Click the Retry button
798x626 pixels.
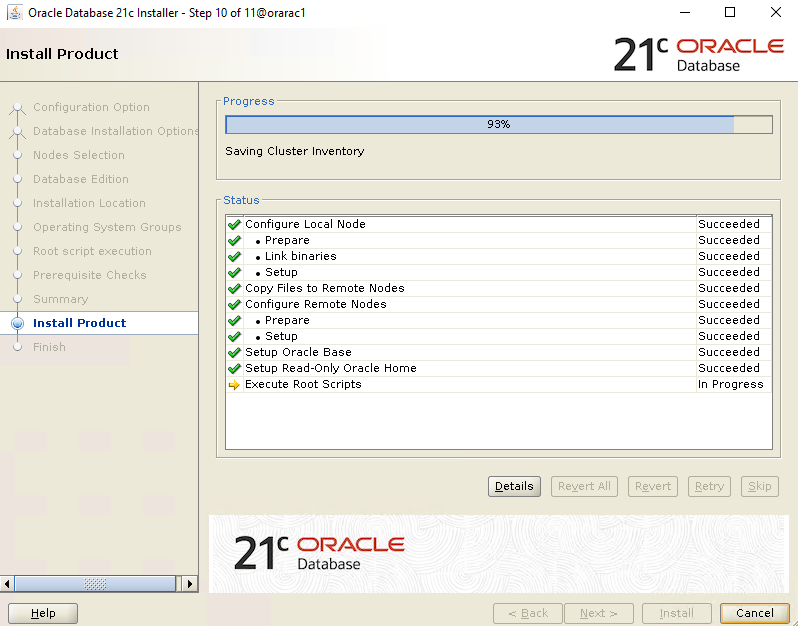[709, 486]
